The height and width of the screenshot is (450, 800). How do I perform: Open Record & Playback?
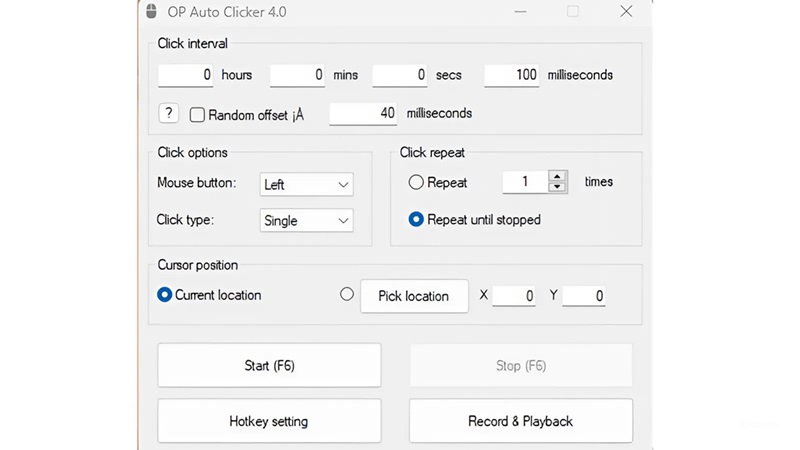click(520, 421)
